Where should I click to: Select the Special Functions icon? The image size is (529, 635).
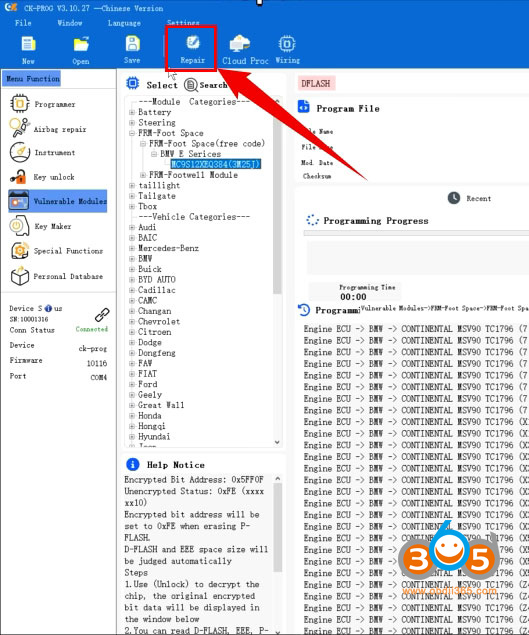(x=19, y=251)
